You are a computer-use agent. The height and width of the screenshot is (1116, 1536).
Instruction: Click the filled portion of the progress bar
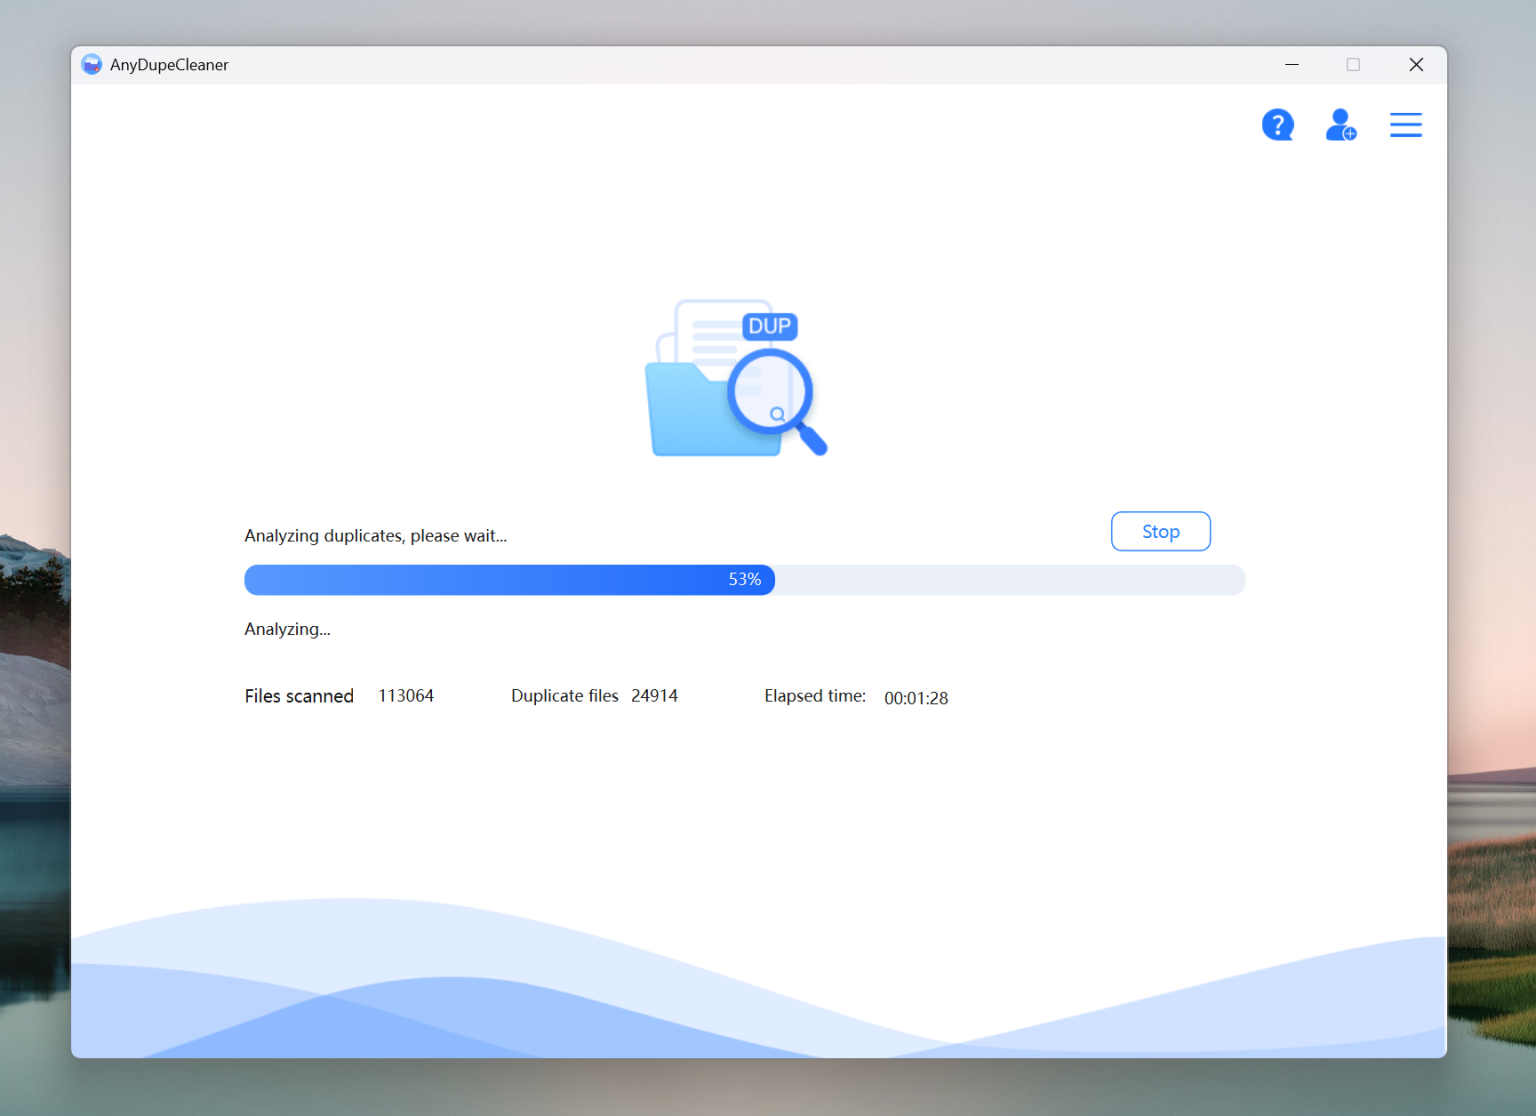500,579
